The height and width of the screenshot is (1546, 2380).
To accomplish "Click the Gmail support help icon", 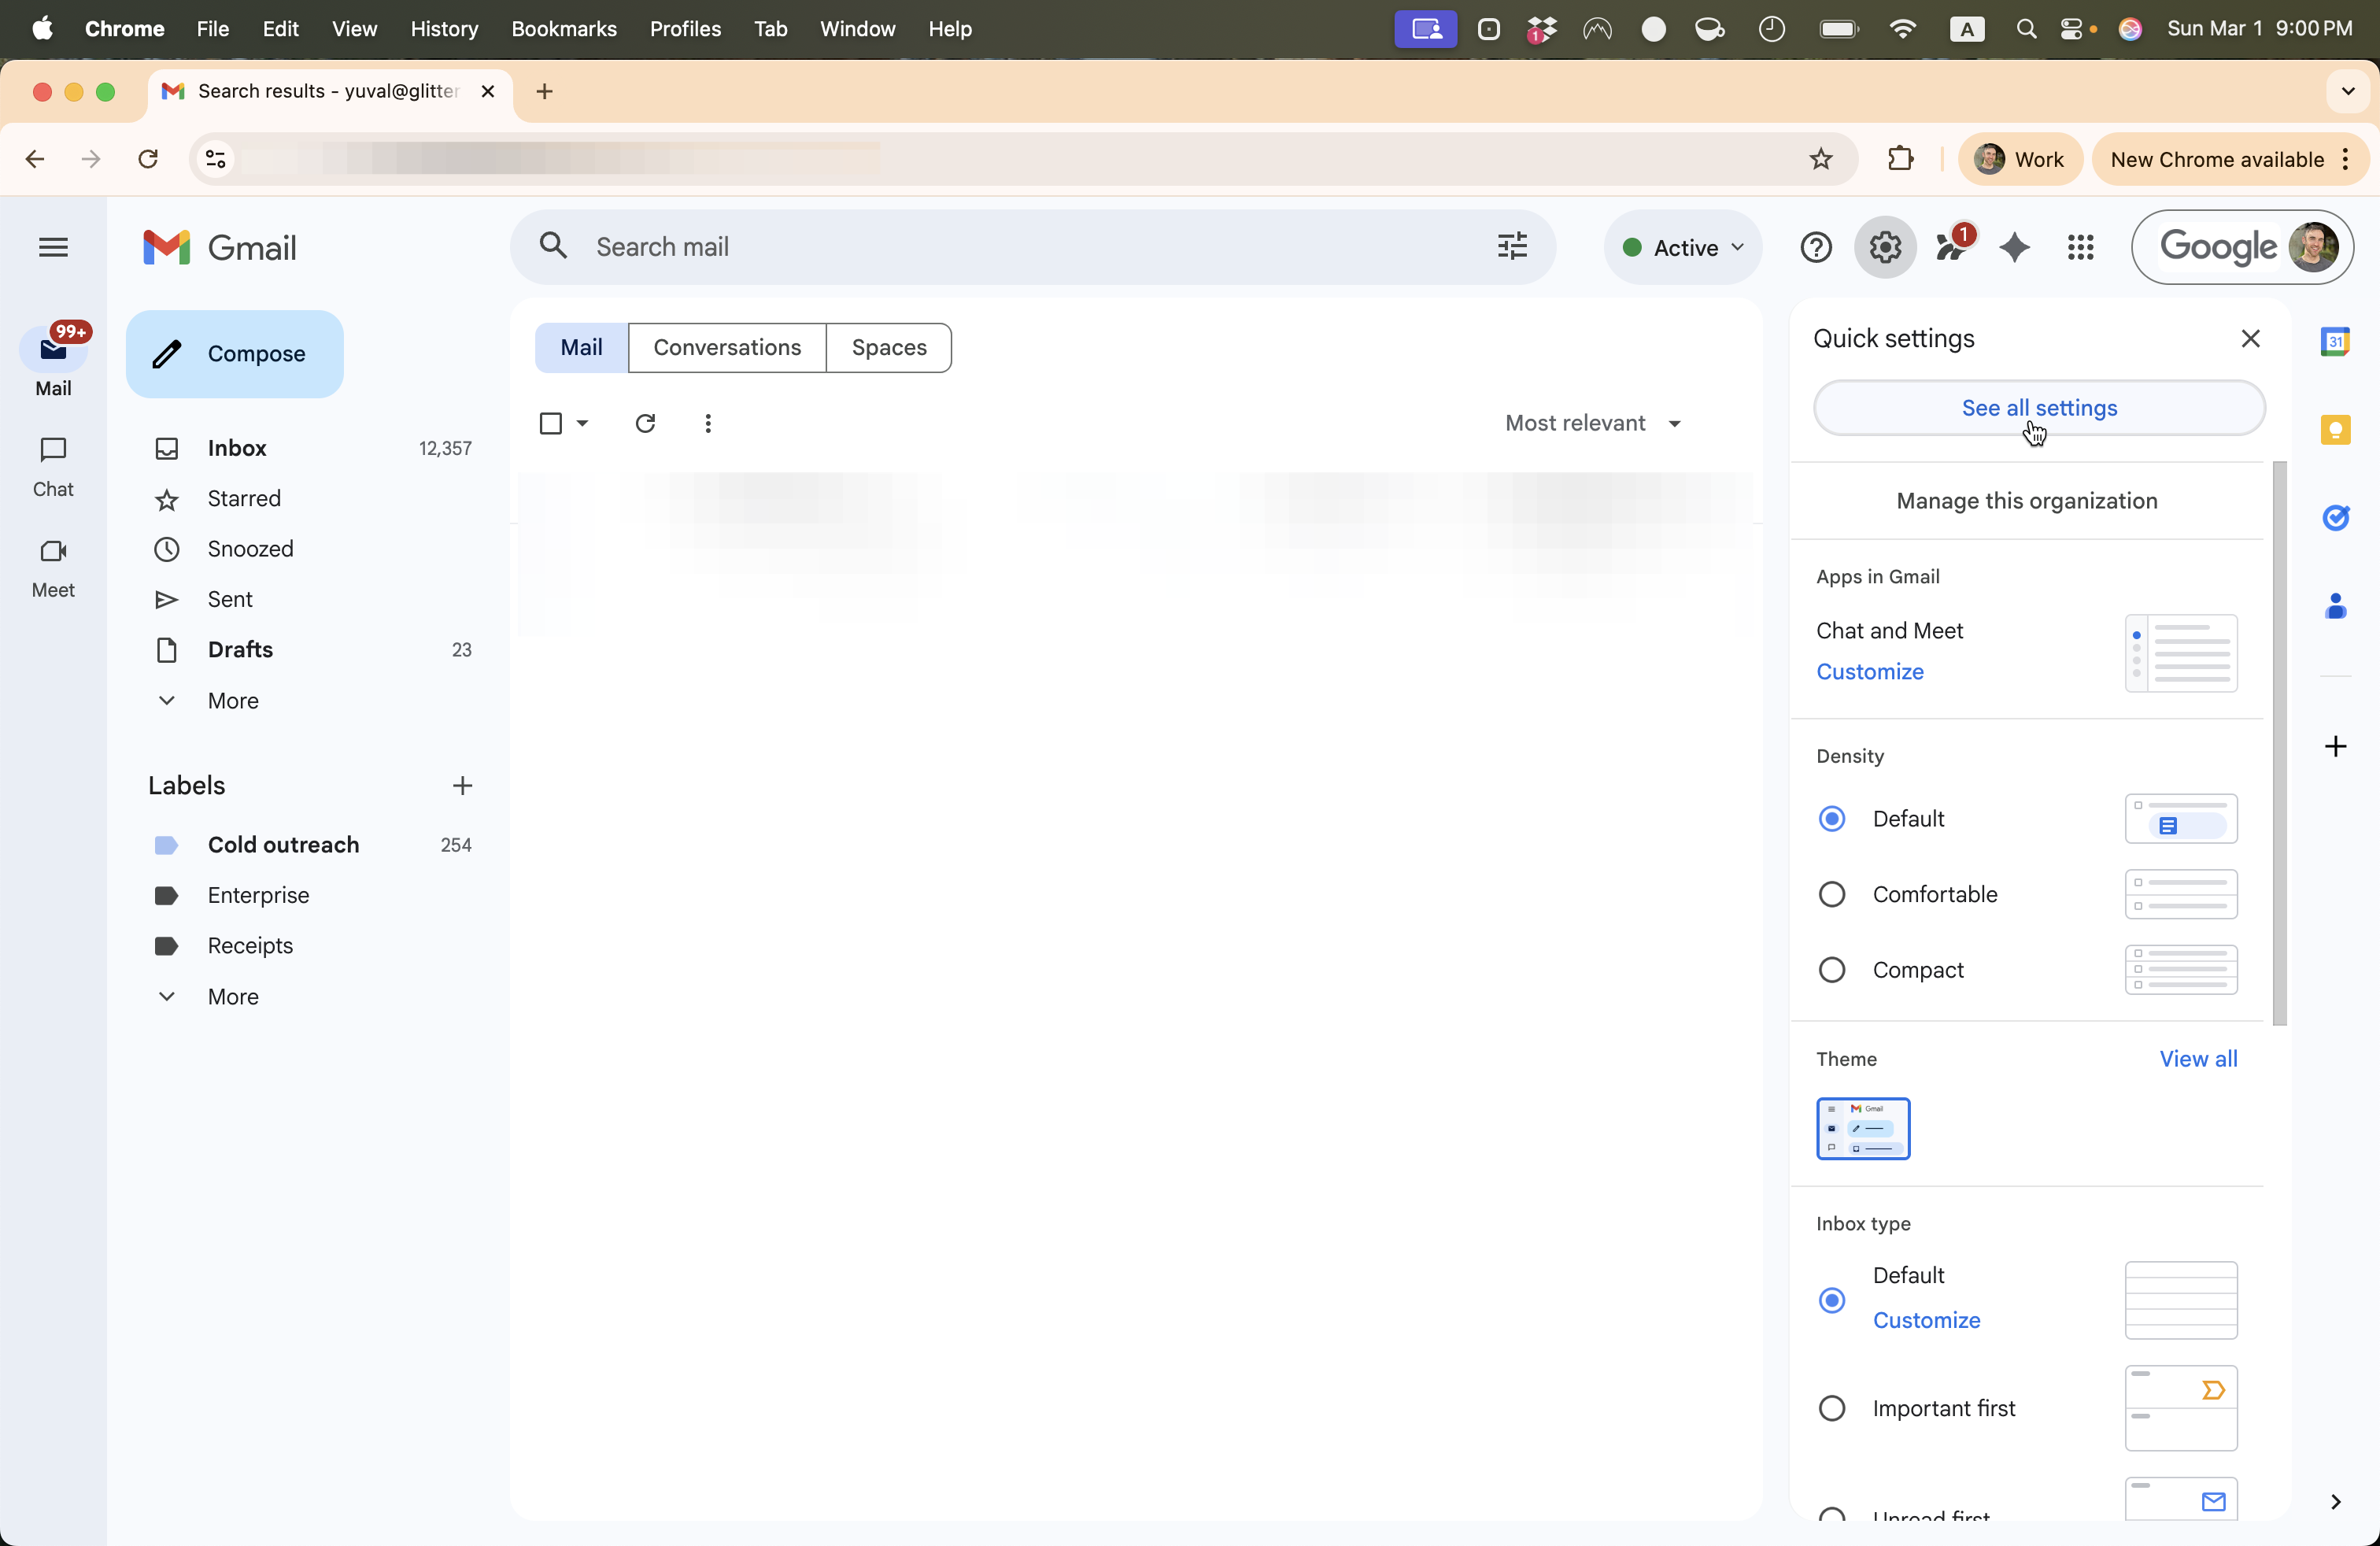I will (1815, 247).
